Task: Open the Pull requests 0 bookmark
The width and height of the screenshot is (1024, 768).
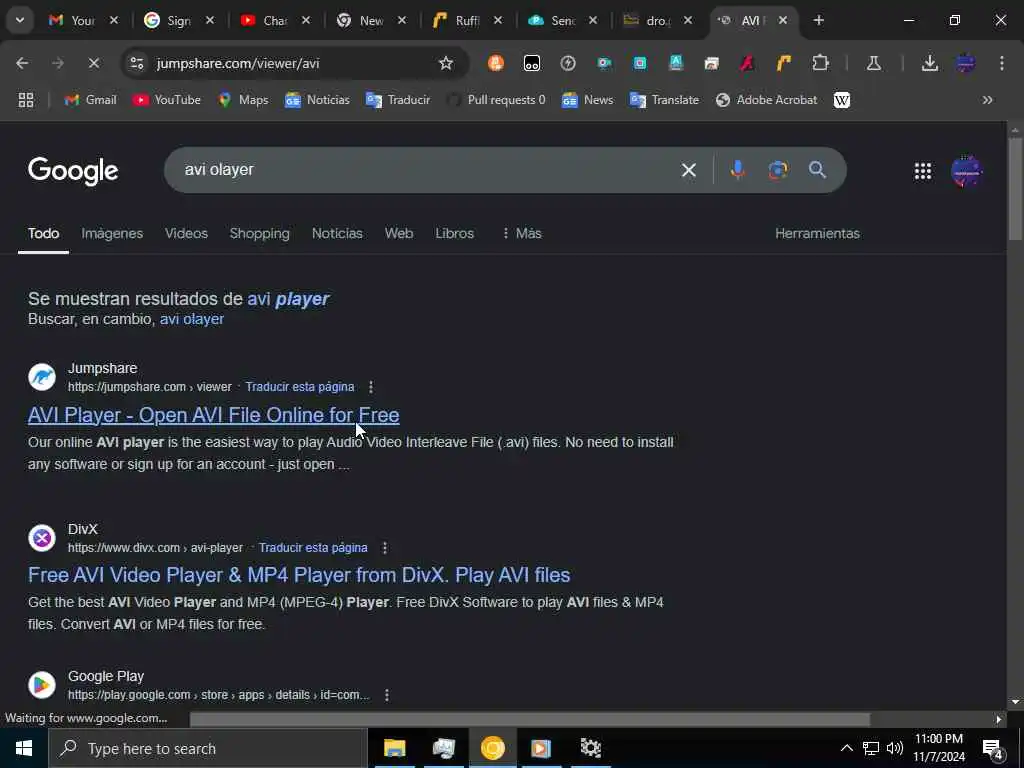Action: (x=496, y=100)
